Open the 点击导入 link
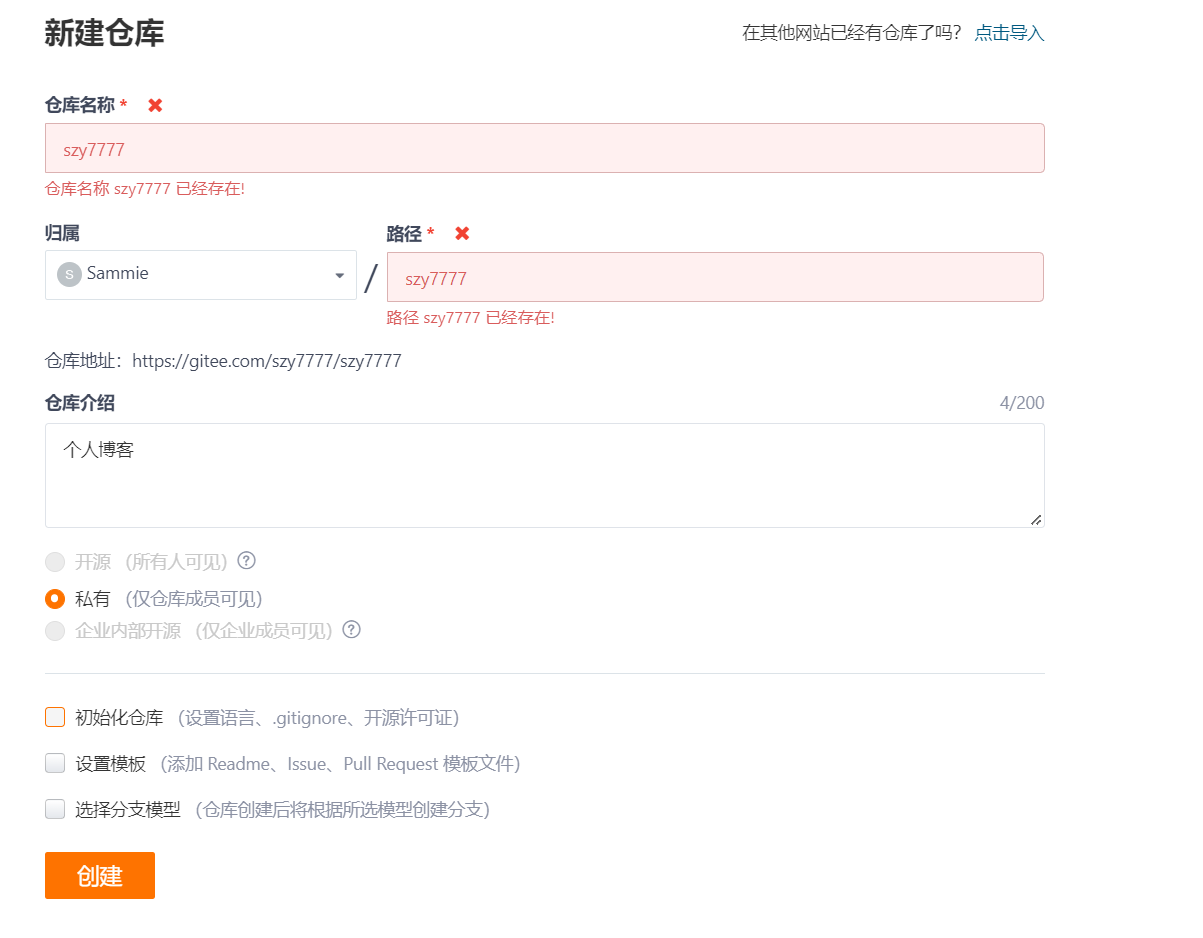The width and height of the screenshot is (1203, 938). pos(1009,33)
